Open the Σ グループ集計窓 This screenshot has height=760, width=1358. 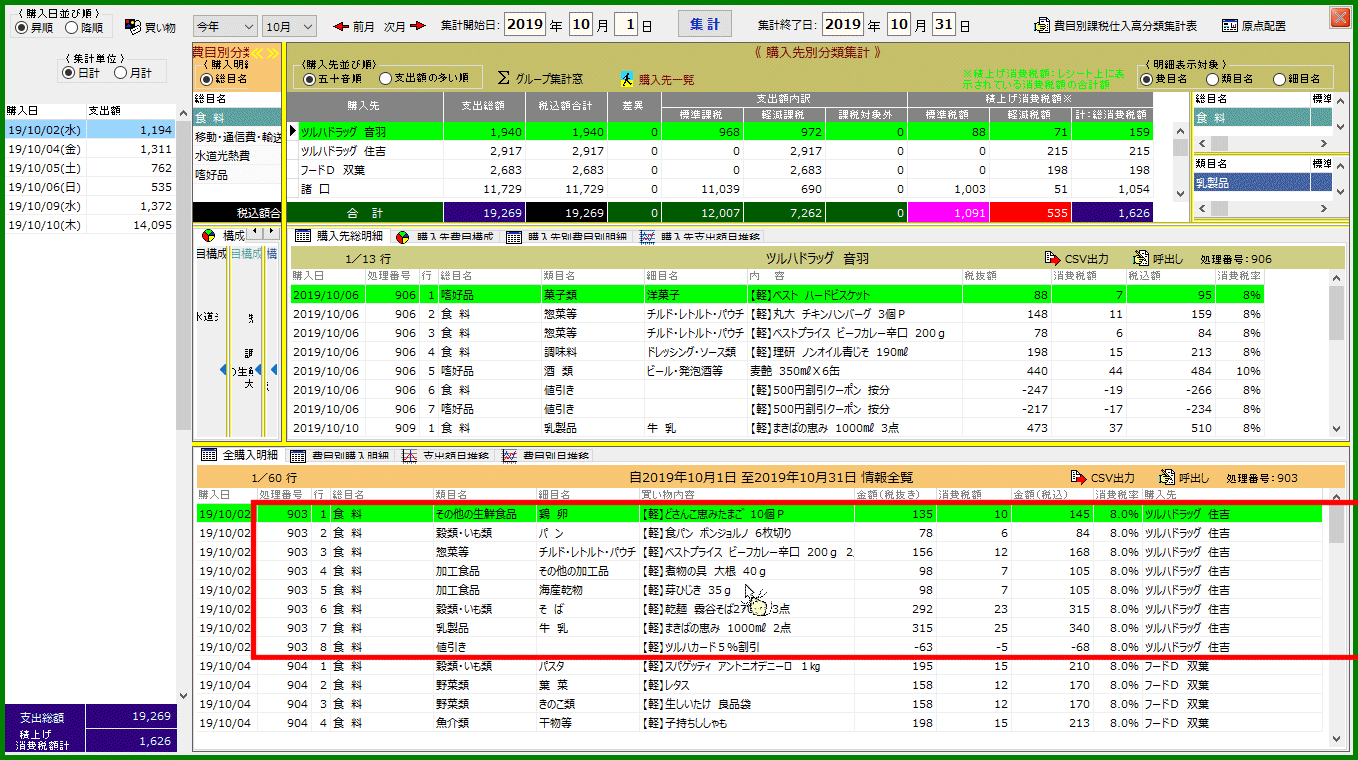tap(541, 78)
